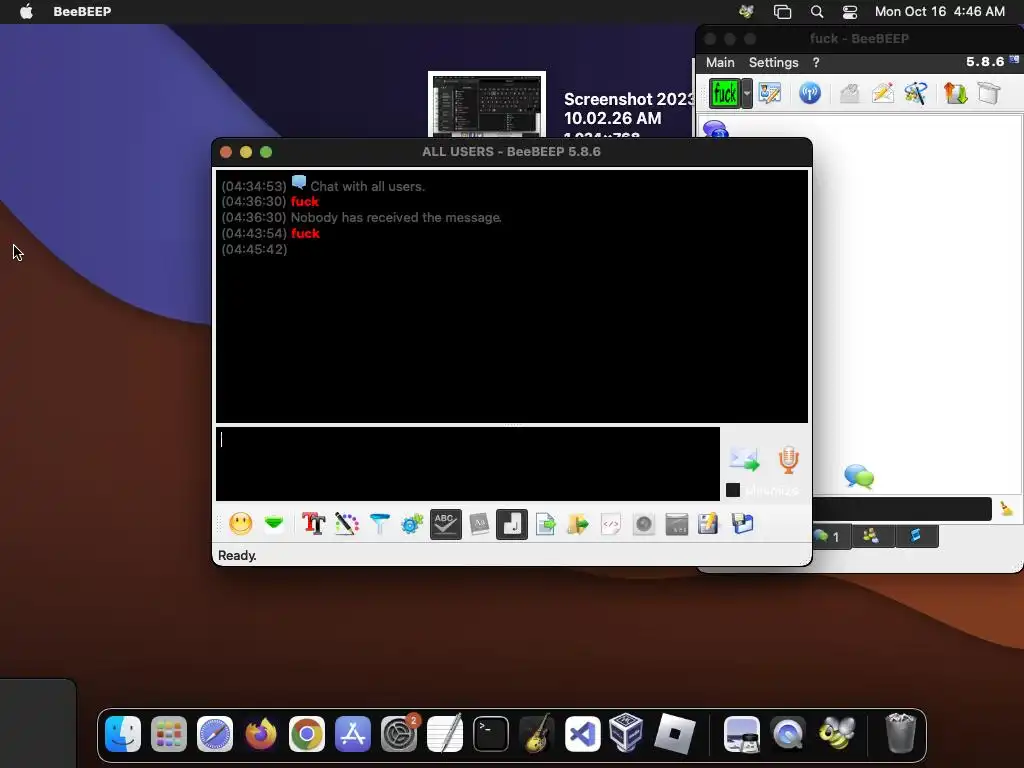The image size is (1024, 768).
Task: Click the grayed-out envelope icon in main toolbar
Action: point(849,93)
